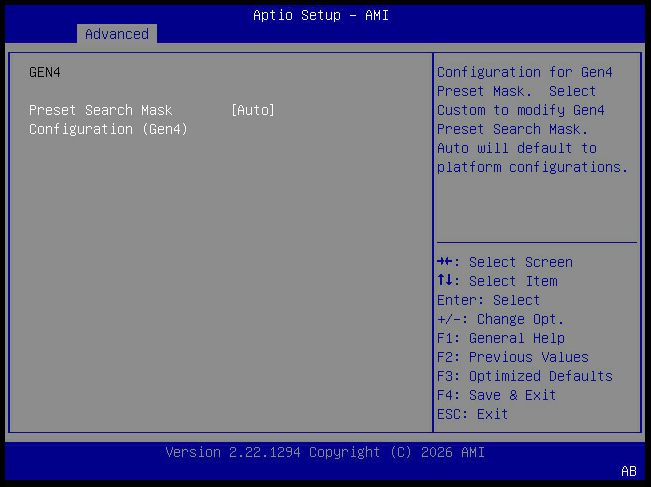The image size is (651, 487).
Task: Click the +/-: Change Opt. hint
Action: coord(501,319)
